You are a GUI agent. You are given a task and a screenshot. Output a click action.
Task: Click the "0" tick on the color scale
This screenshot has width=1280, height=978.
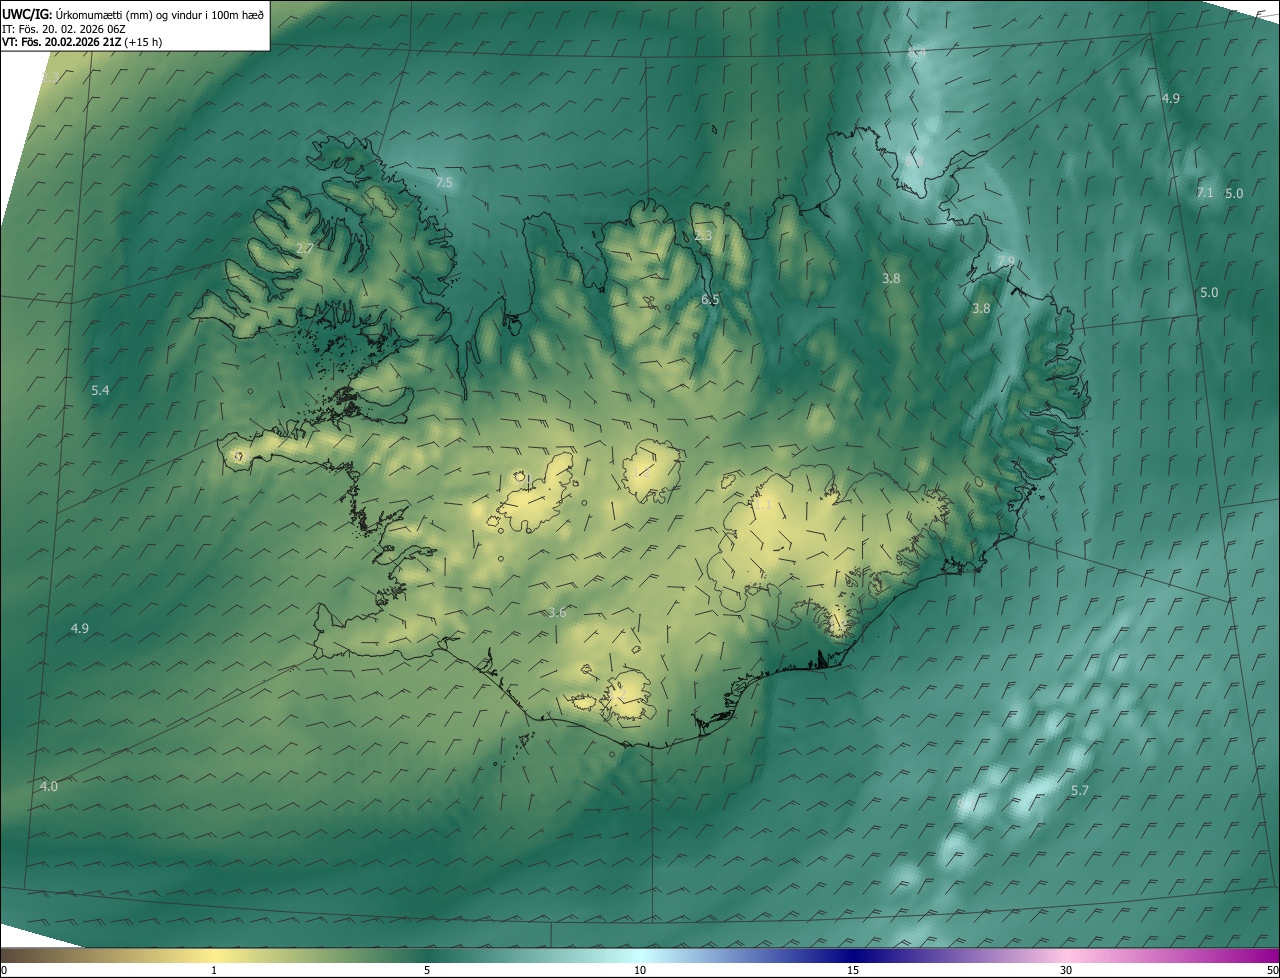[4, 970]
